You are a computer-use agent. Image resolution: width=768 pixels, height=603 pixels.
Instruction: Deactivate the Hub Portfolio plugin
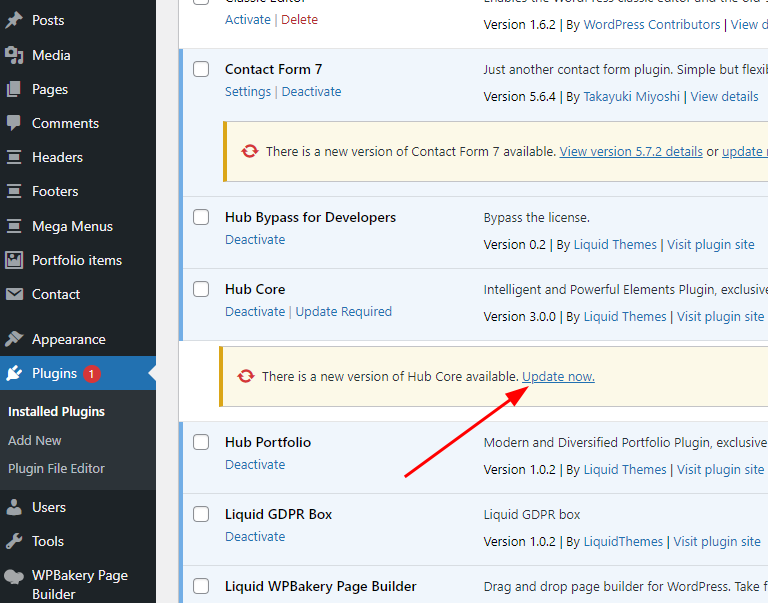click(255, 464)
